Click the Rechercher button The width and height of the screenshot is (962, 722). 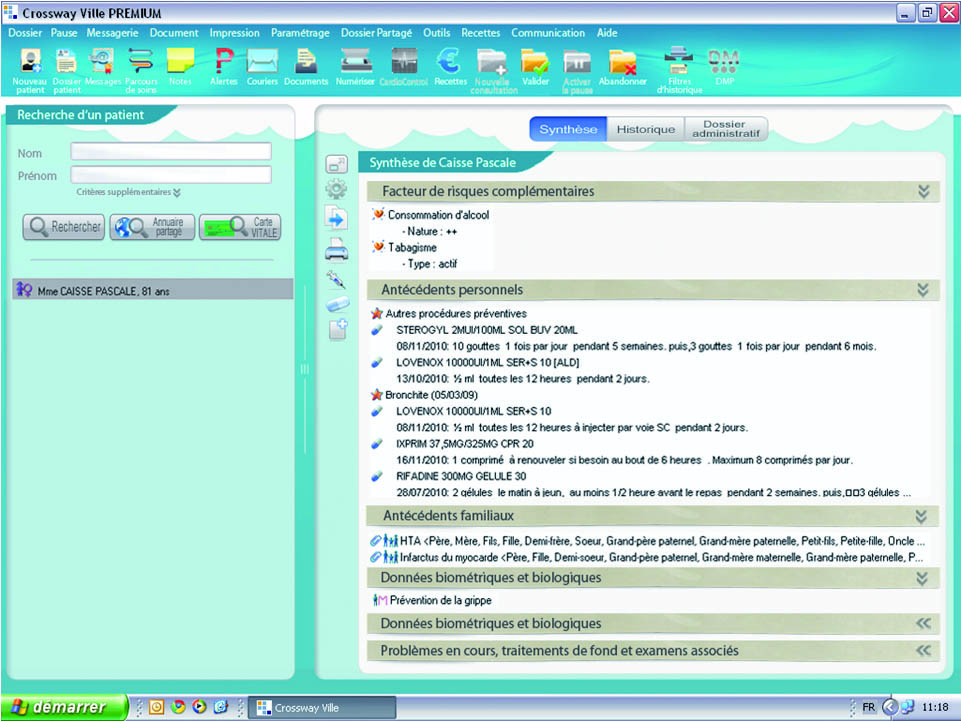(x=64, y=227)
